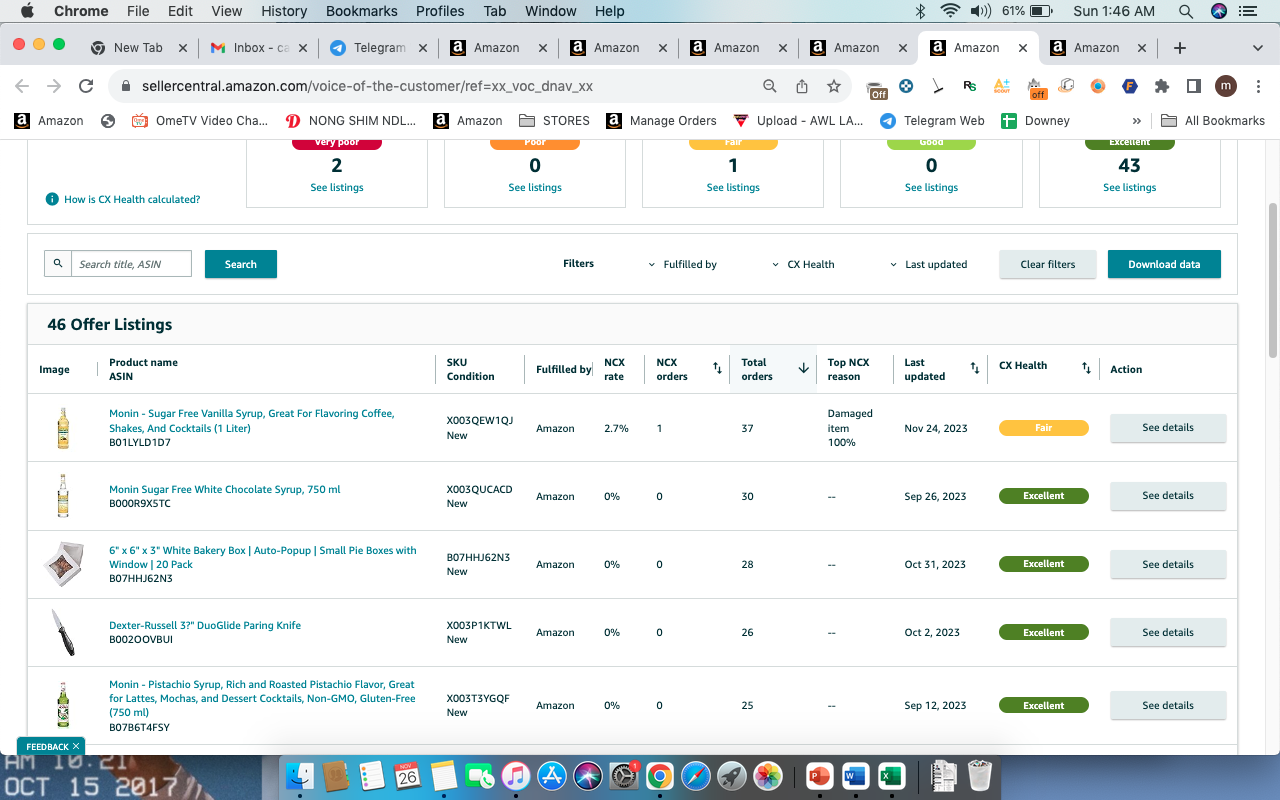Open the Chrome extensions puzzle icon
This screenshot has height=800, width=1280.
coord(1162,86)
